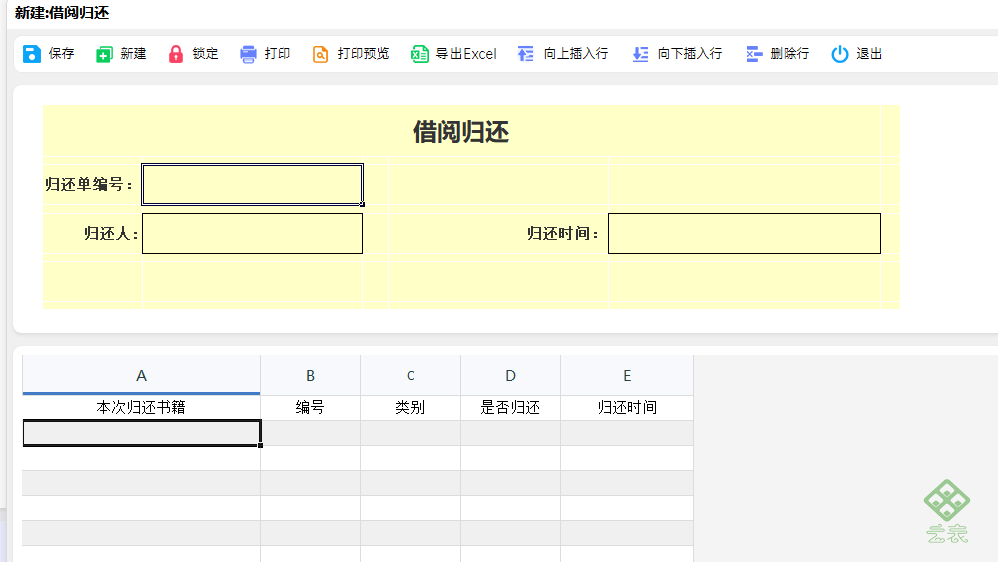Click the 本次归还书籍 header cell

pos(141,407)
